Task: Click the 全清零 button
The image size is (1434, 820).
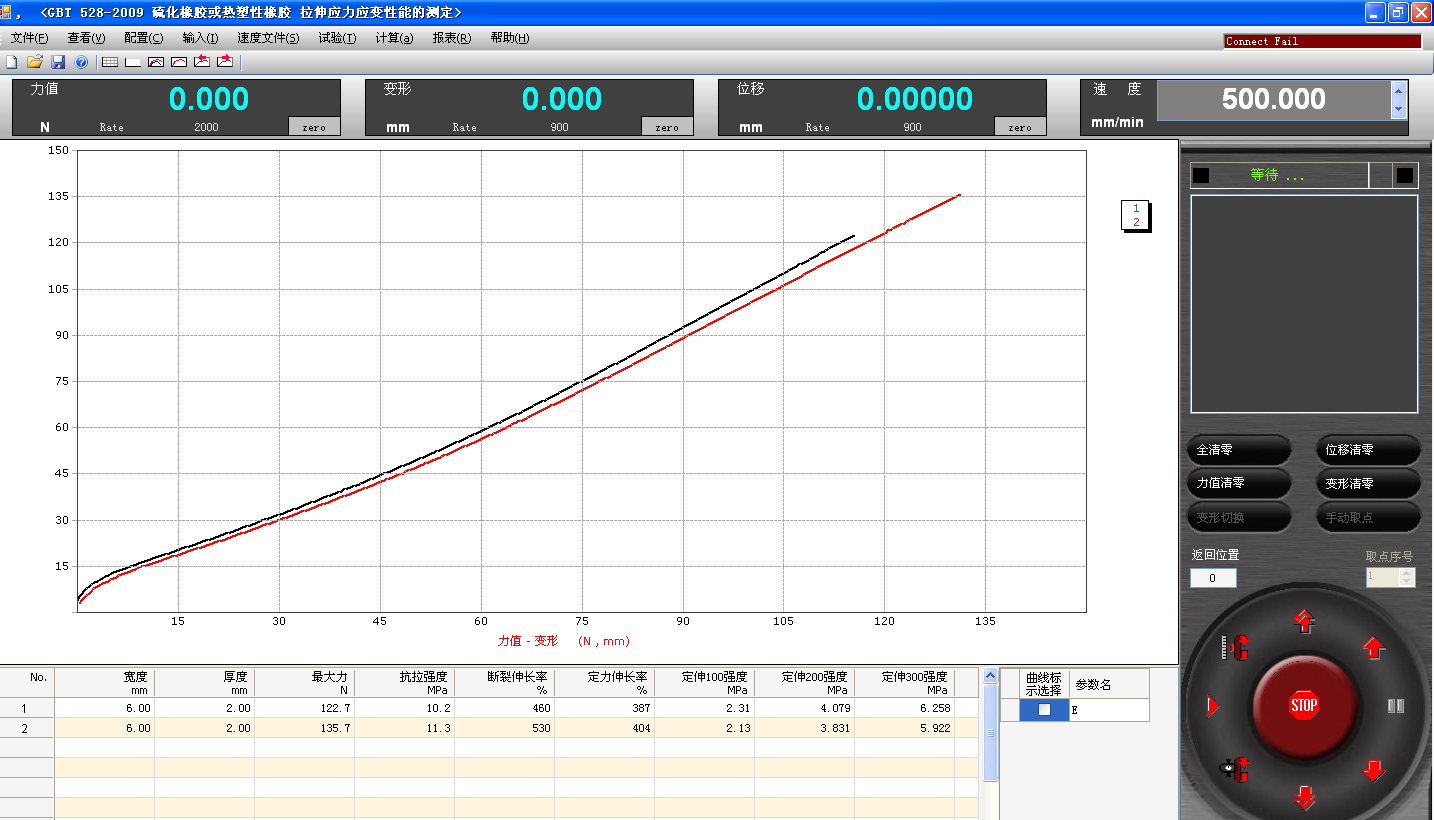Action: point(1238,450)
